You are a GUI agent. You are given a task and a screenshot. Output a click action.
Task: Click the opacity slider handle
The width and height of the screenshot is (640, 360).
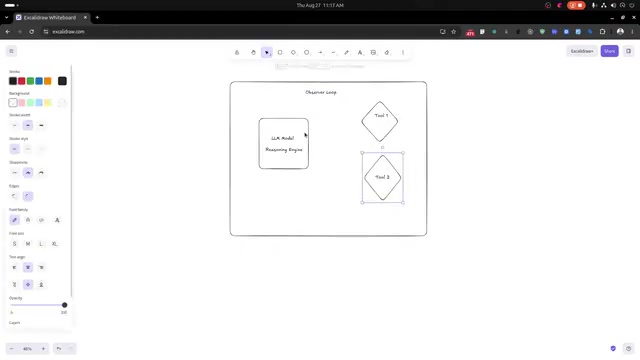click(64, 305)
